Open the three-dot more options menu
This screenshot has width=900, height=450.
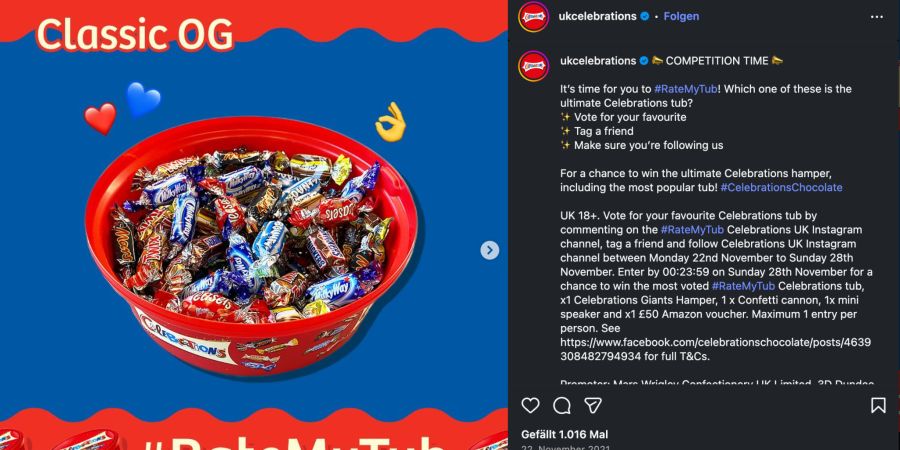coord(876,17)
